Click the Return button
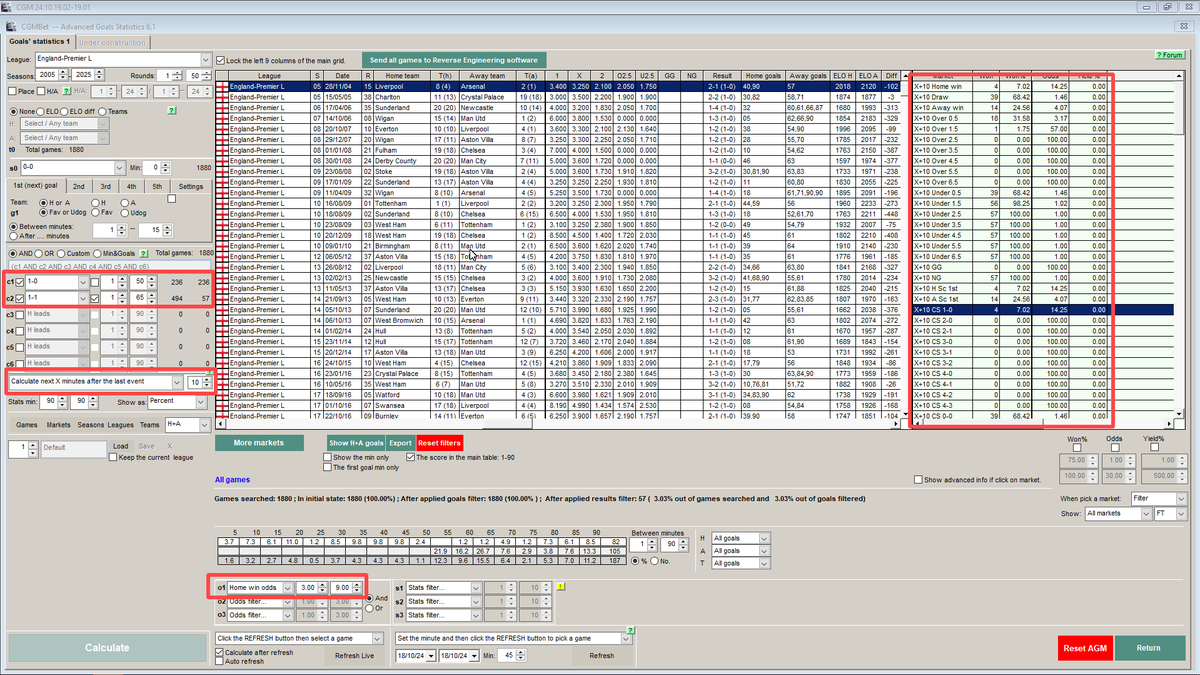The height and width of the screenshot is (675, 1200). [1149, 648]
